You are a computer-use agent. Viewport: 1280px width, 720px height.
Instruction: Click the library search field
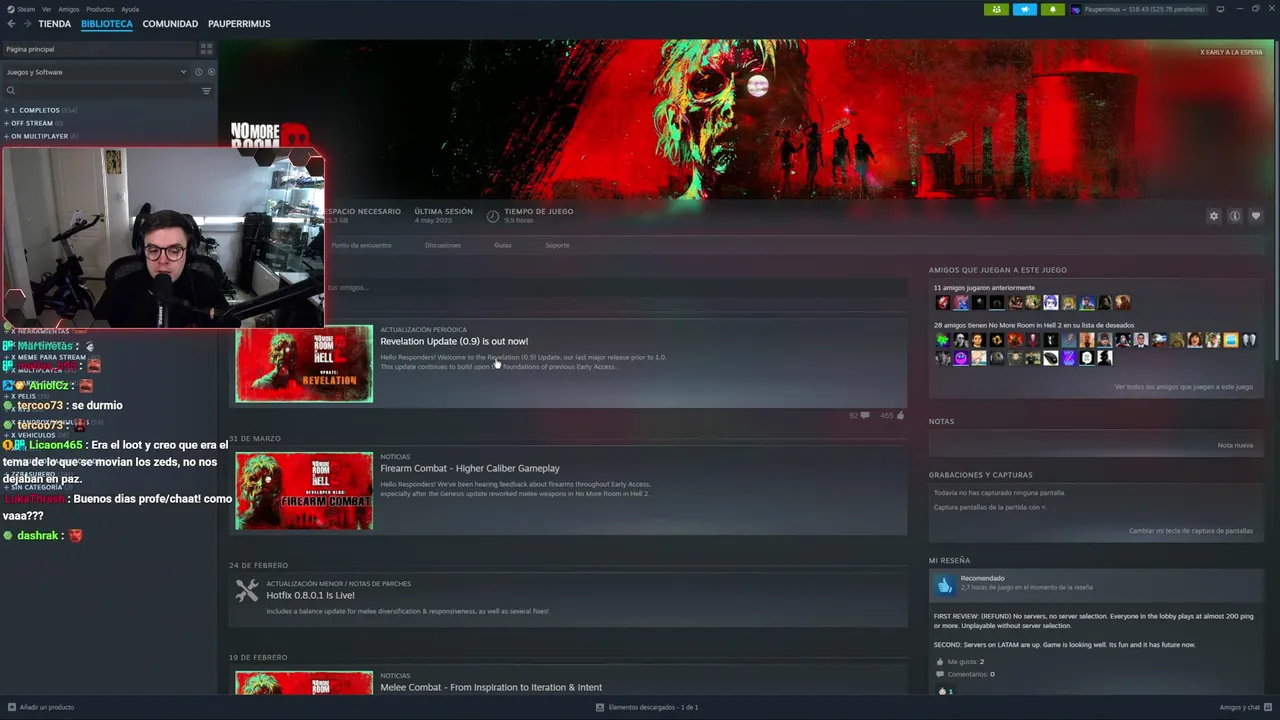100,91
